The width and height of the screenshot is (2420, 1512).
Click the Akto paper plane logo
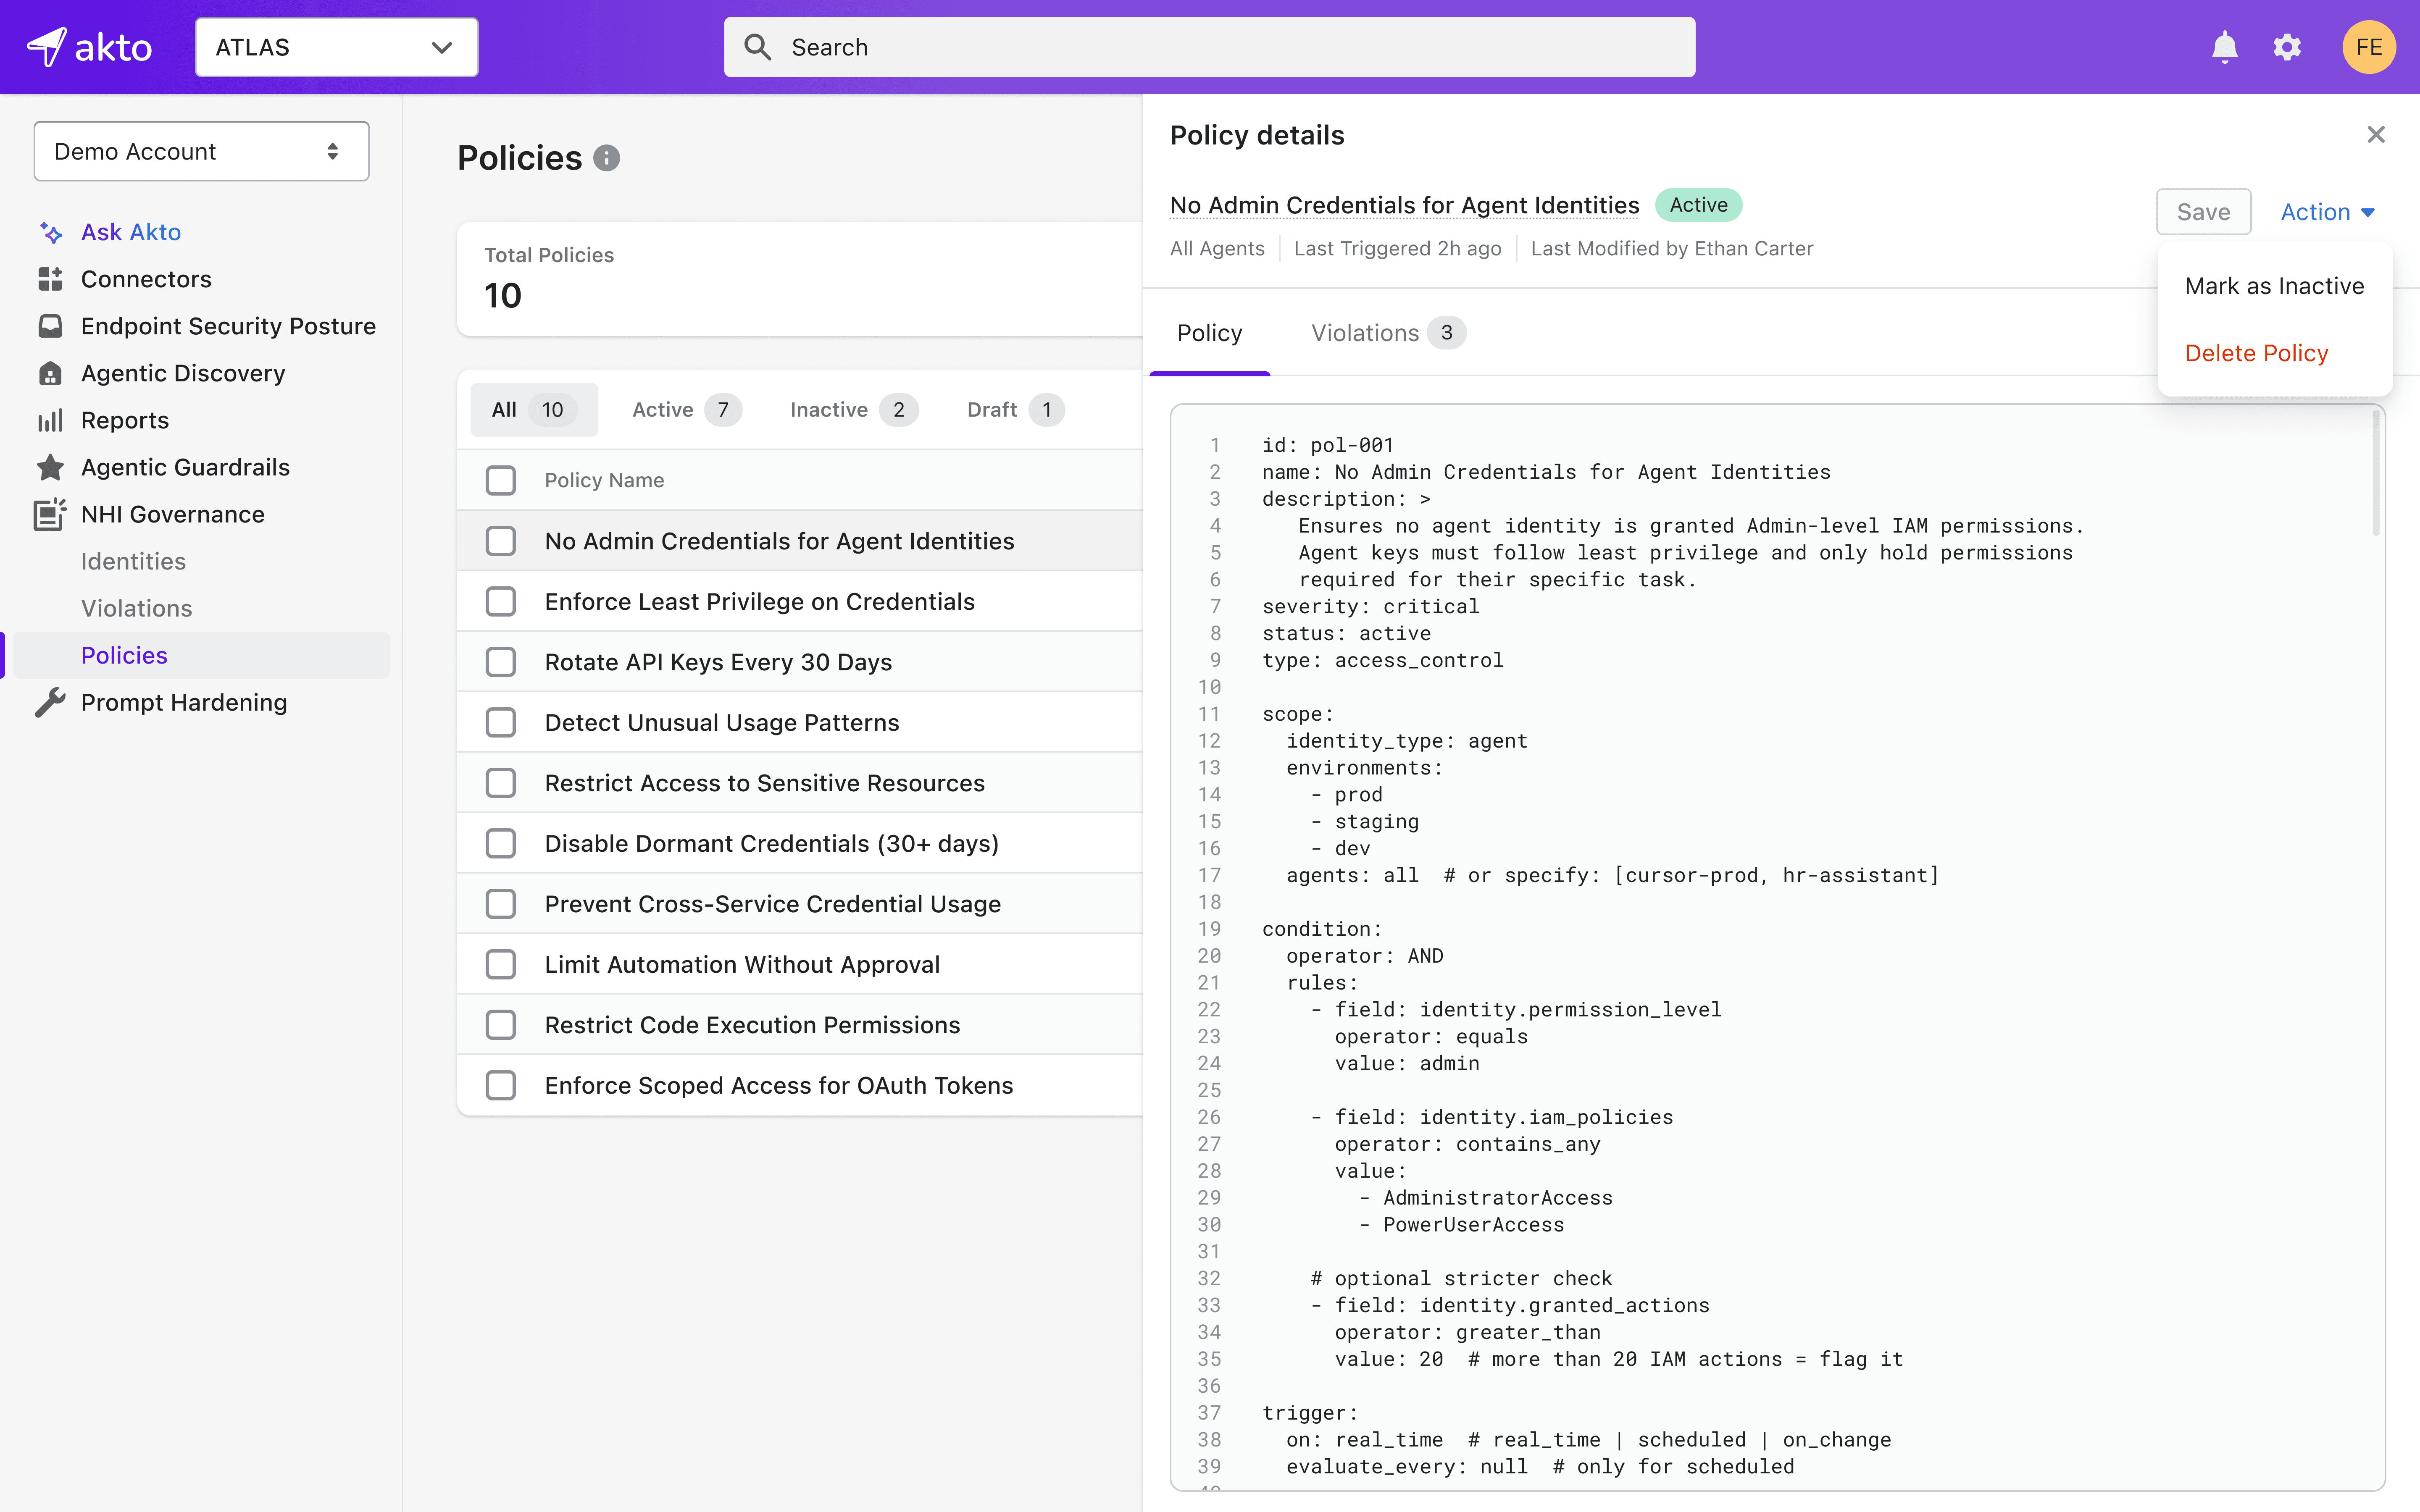(x=47, y=47)
